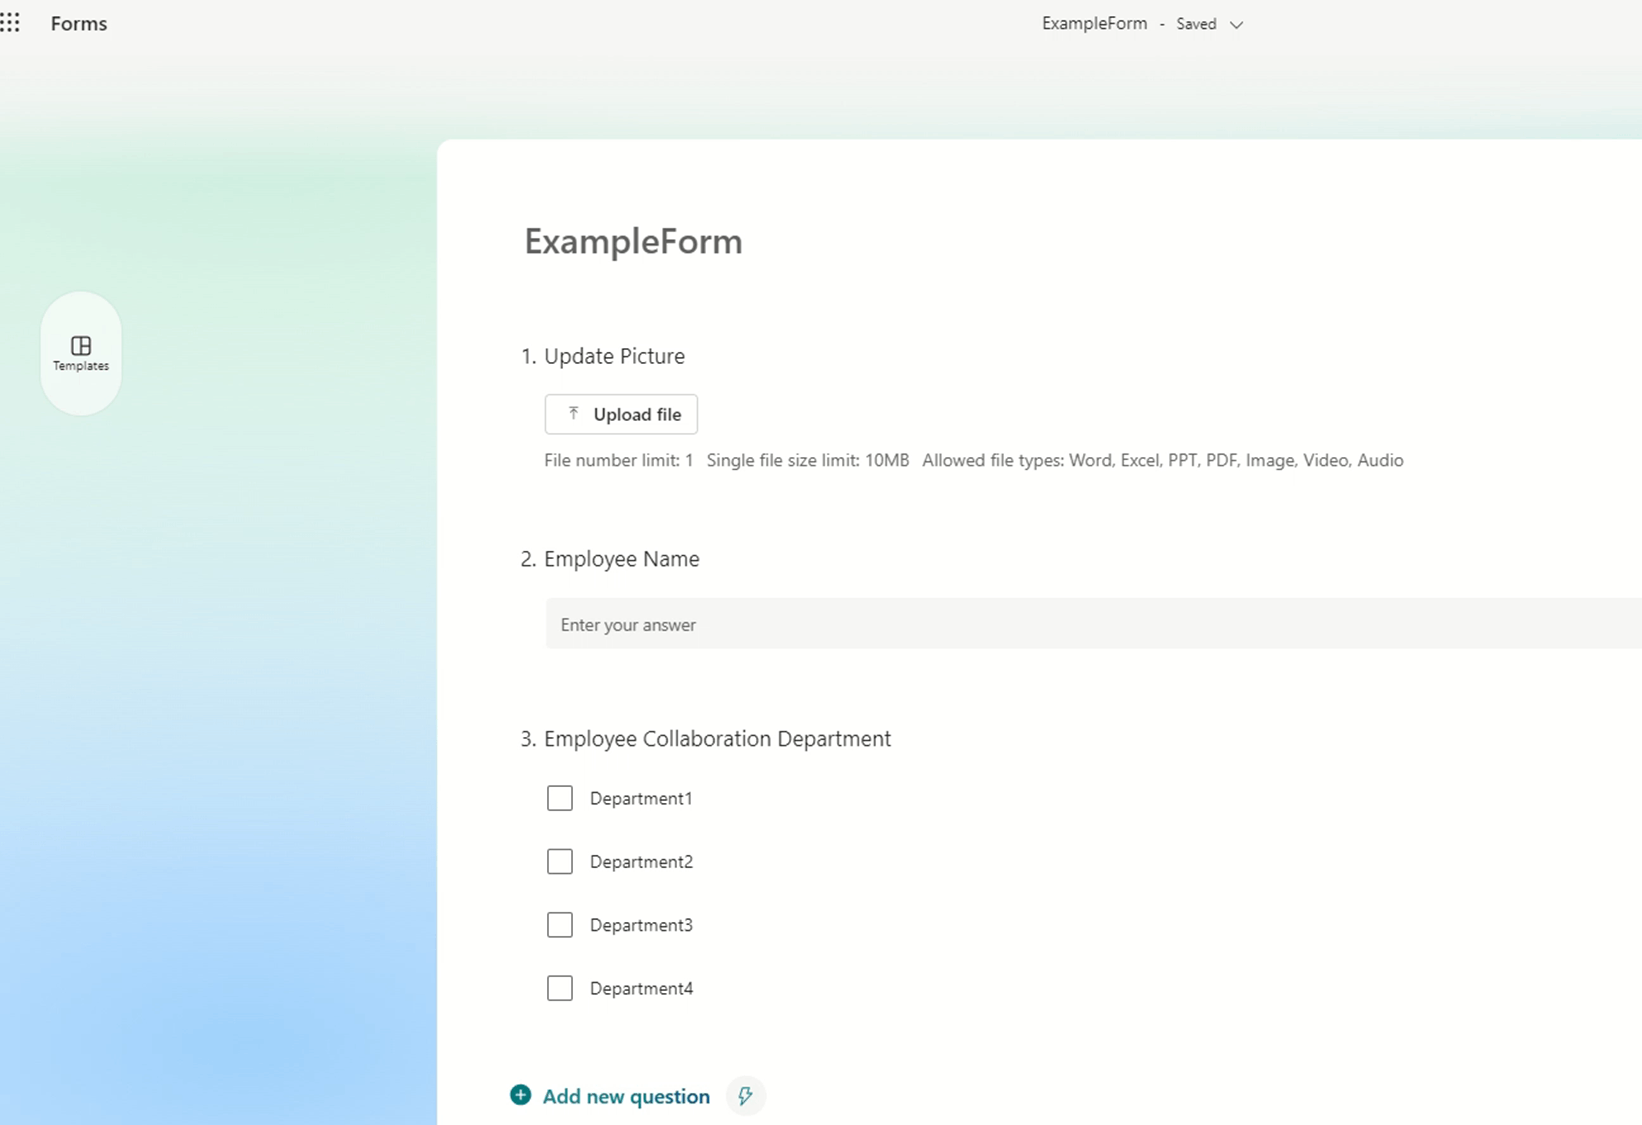Click the 'Department4' option label
This screenshot has width=1642, height=1125.
click(x=641, y=988)
